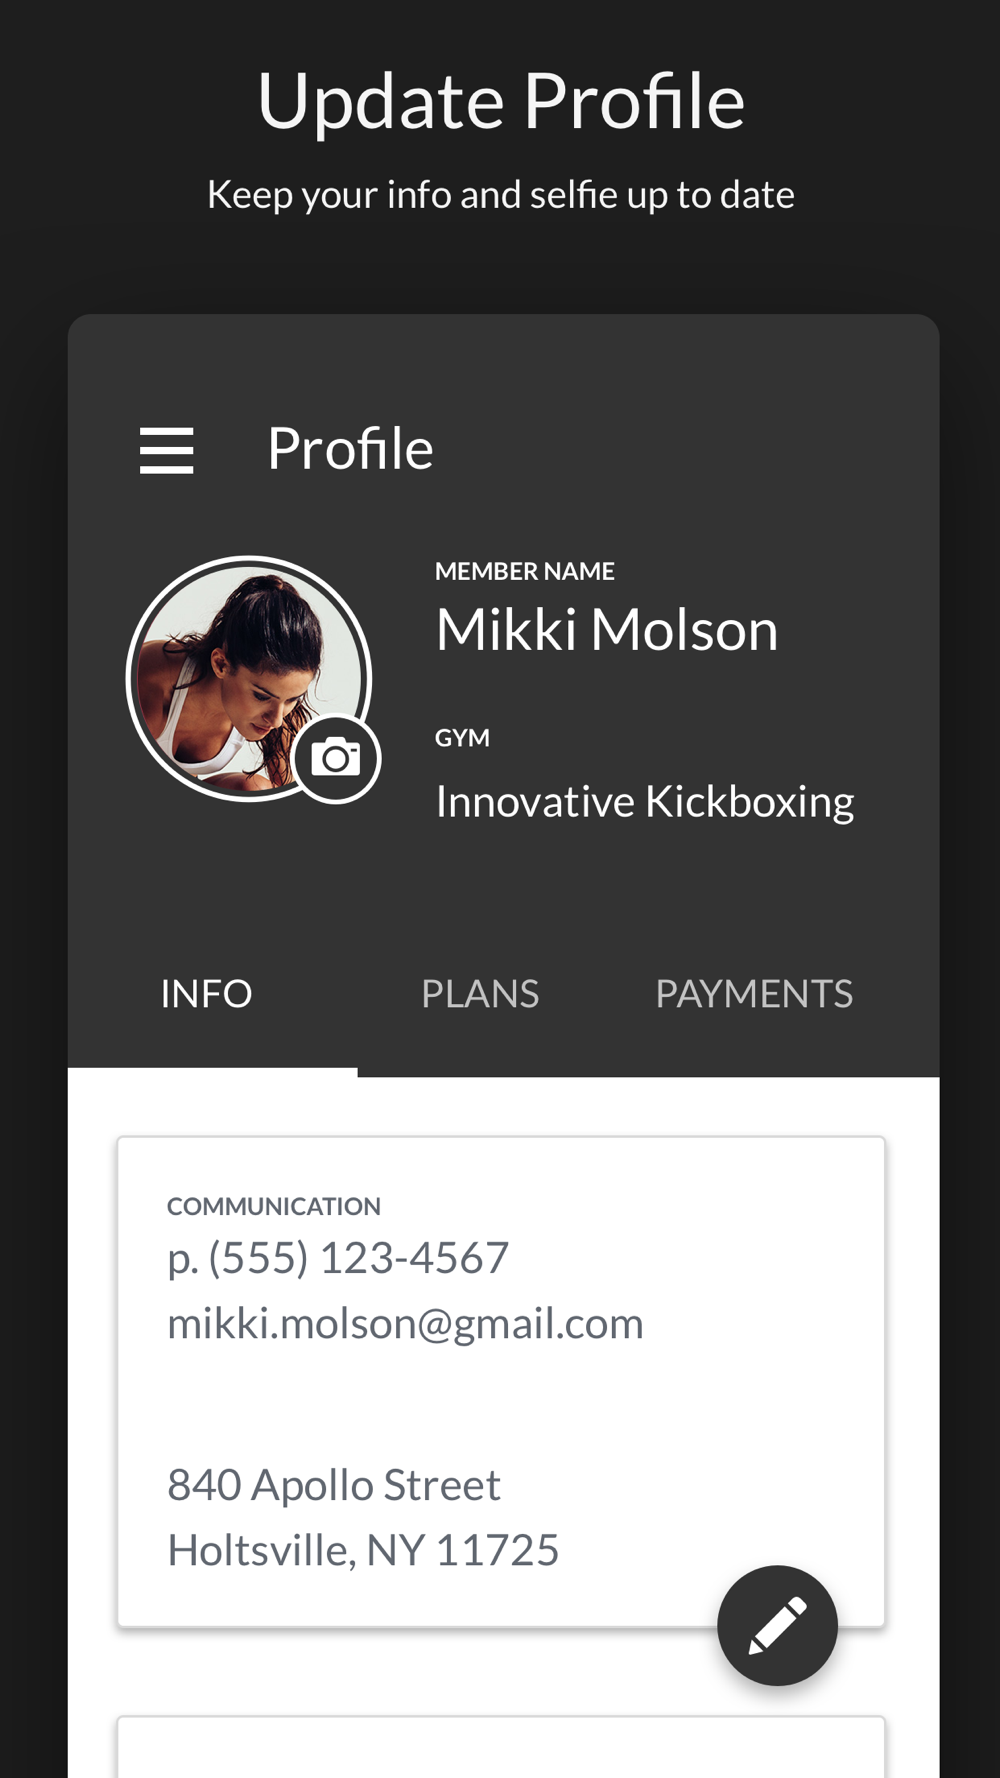
Task: Tap the camera icon to change selfie
Action: click(x=336, y=758)
